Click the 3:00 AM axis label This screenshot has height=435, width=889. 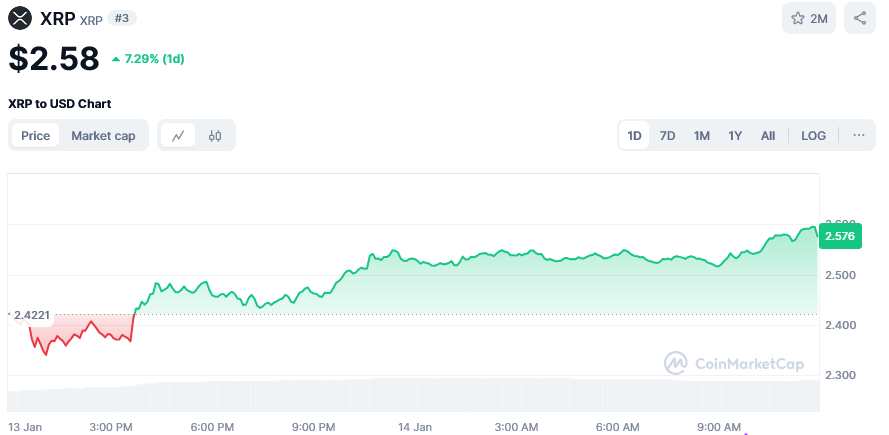click(x=516, y=427)
